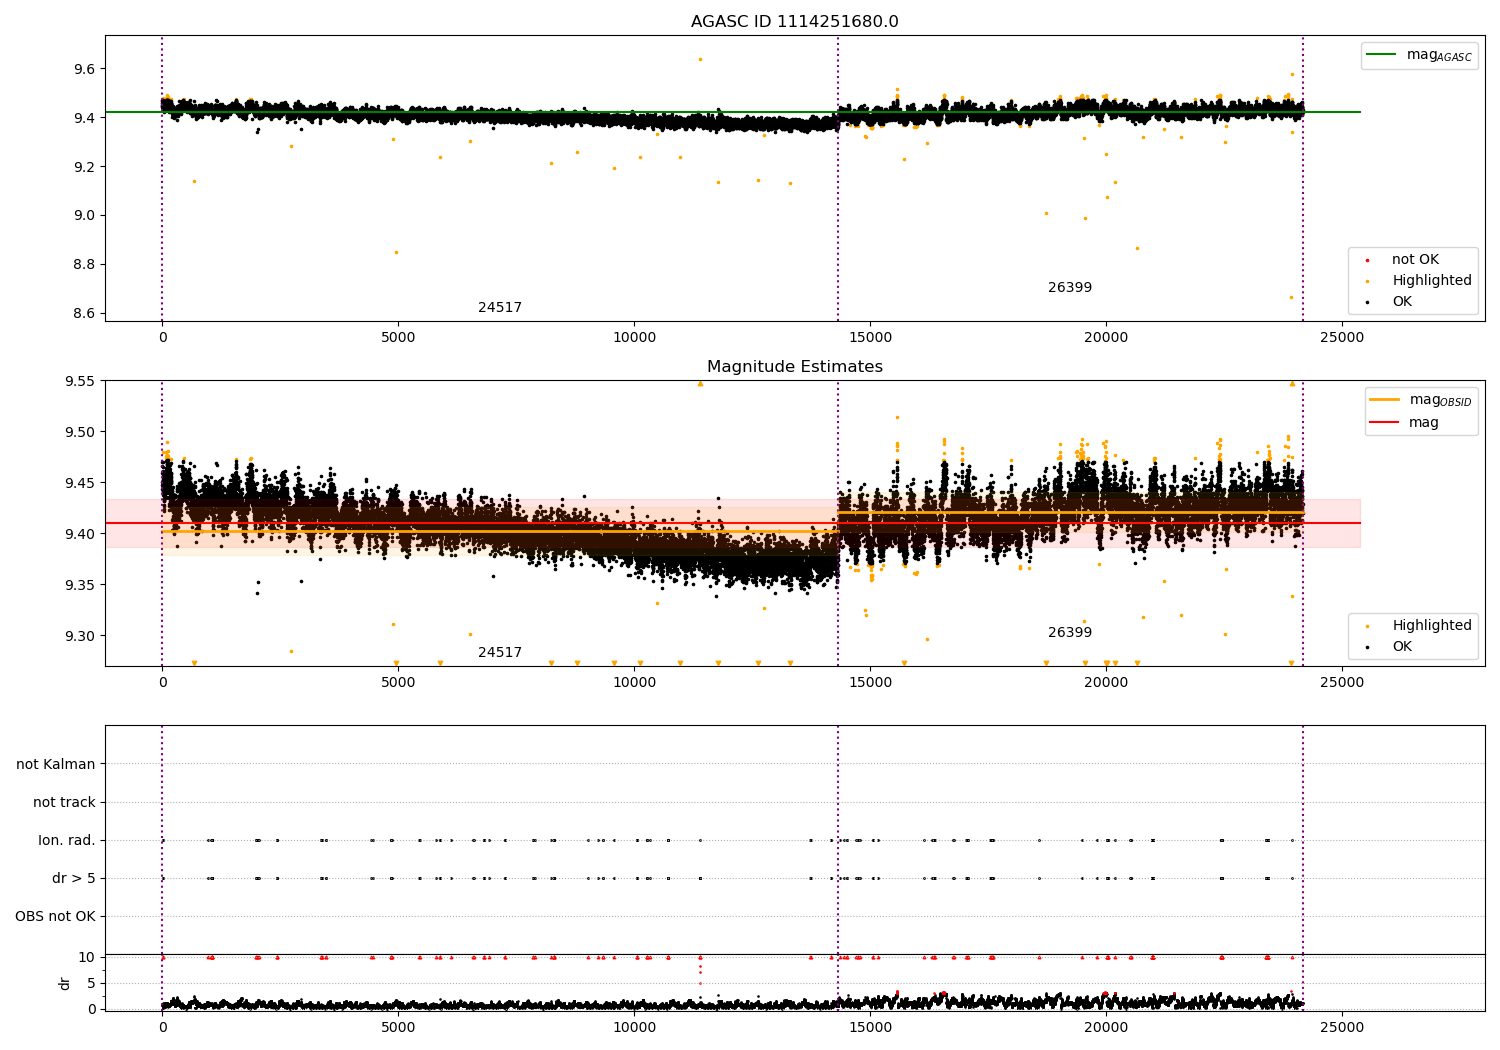Click the plot title 'AGASC ID 1114251680.0'

(x=794, y=22)
